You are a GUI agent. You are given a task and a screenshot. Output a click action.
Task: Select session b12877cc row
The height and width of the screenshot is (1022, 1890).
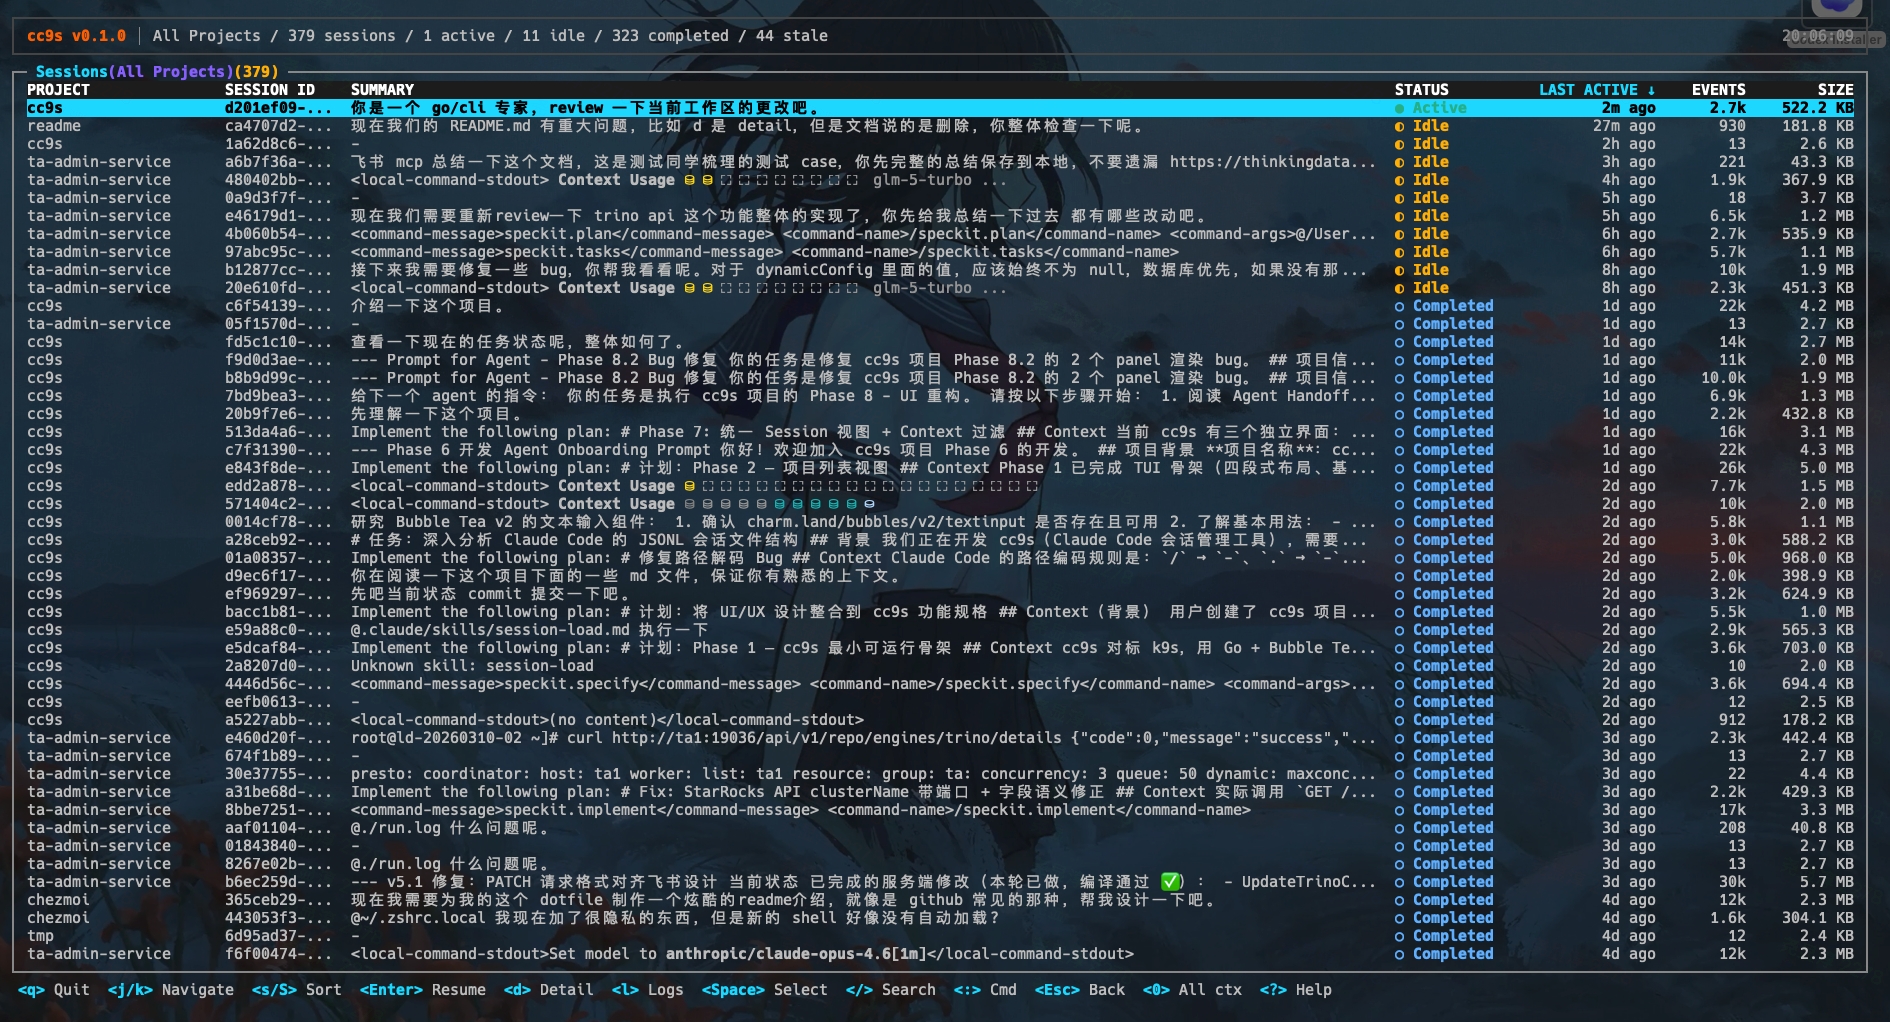click(940, 270)
